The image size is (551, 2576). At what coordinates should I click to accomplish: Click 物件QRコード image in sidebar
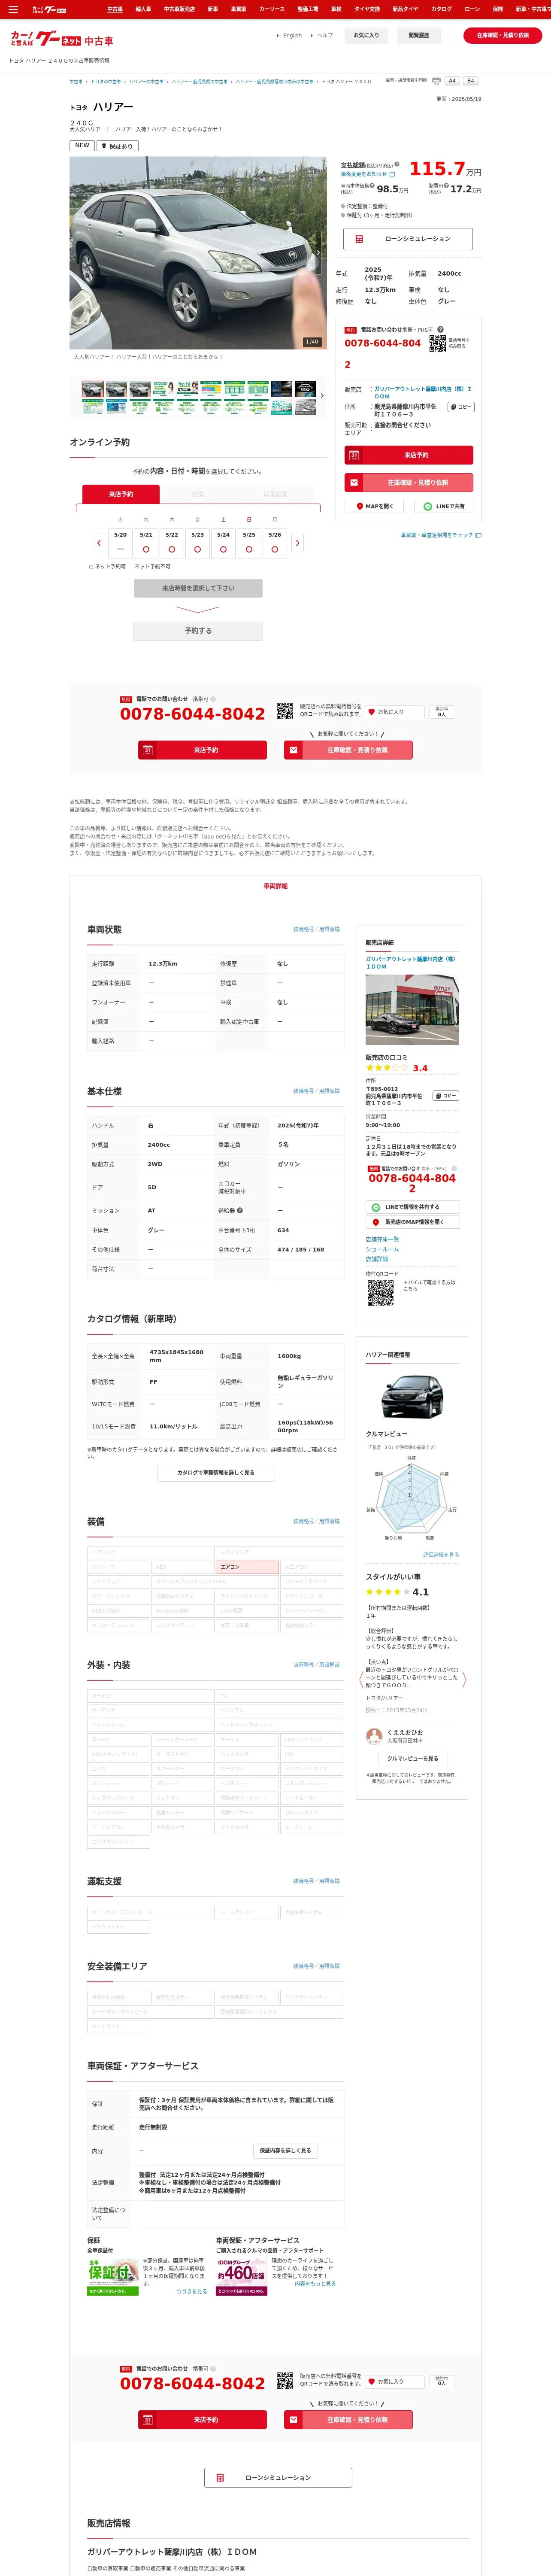380,1293
